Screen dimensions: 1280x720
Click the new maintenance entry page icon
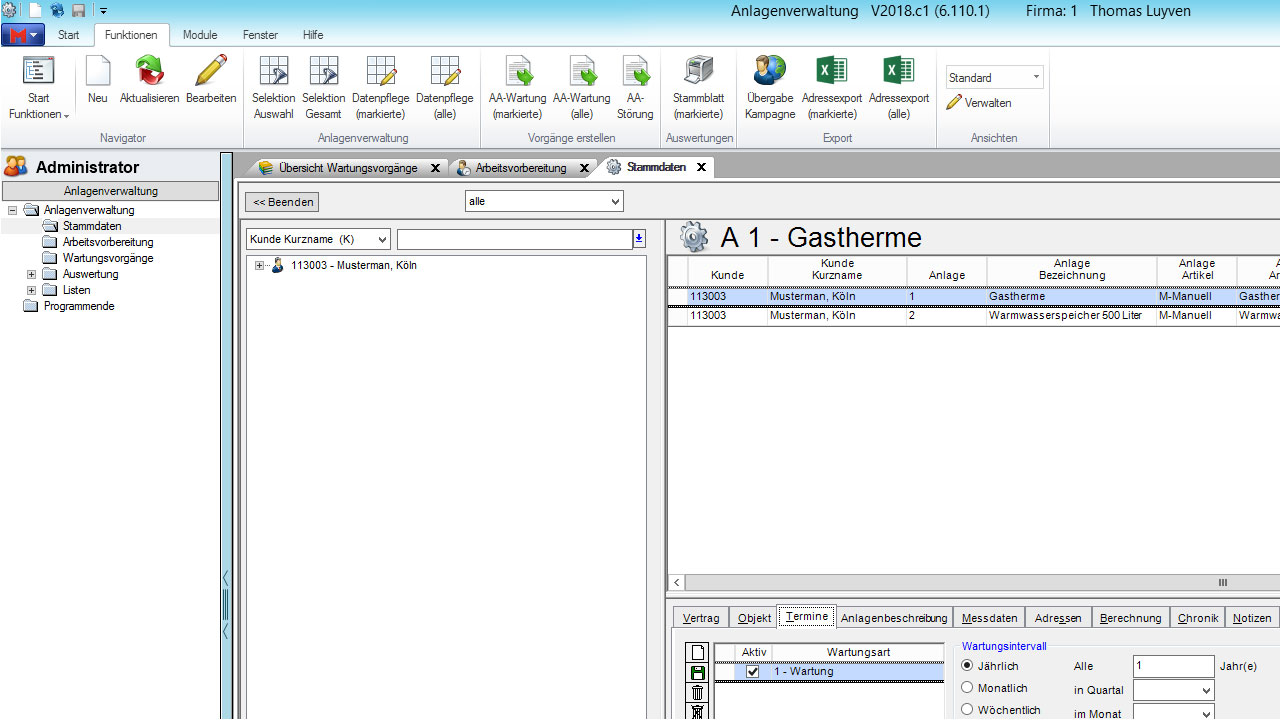698,653
